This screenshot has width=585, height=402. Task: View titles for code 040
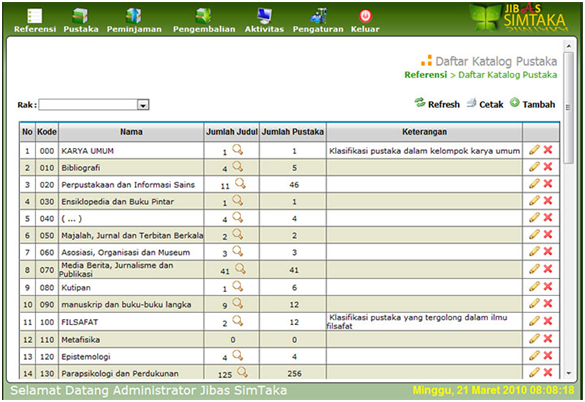click(238, 217)
